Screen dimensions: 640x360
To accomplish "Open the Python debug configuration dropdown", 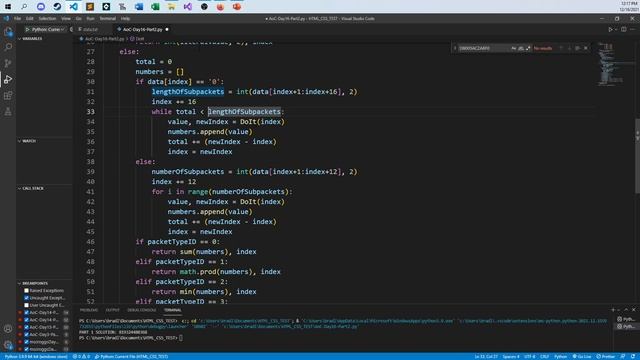I will [48, 29].
